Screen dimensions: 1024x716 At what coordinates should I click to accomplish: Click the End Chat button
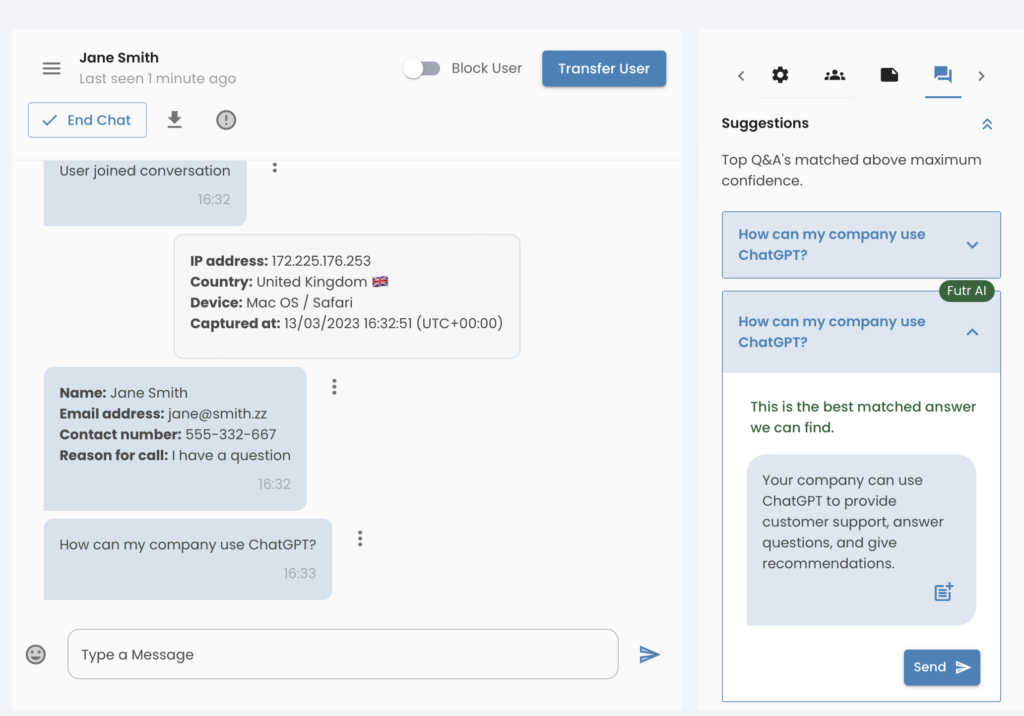[87, 120]
